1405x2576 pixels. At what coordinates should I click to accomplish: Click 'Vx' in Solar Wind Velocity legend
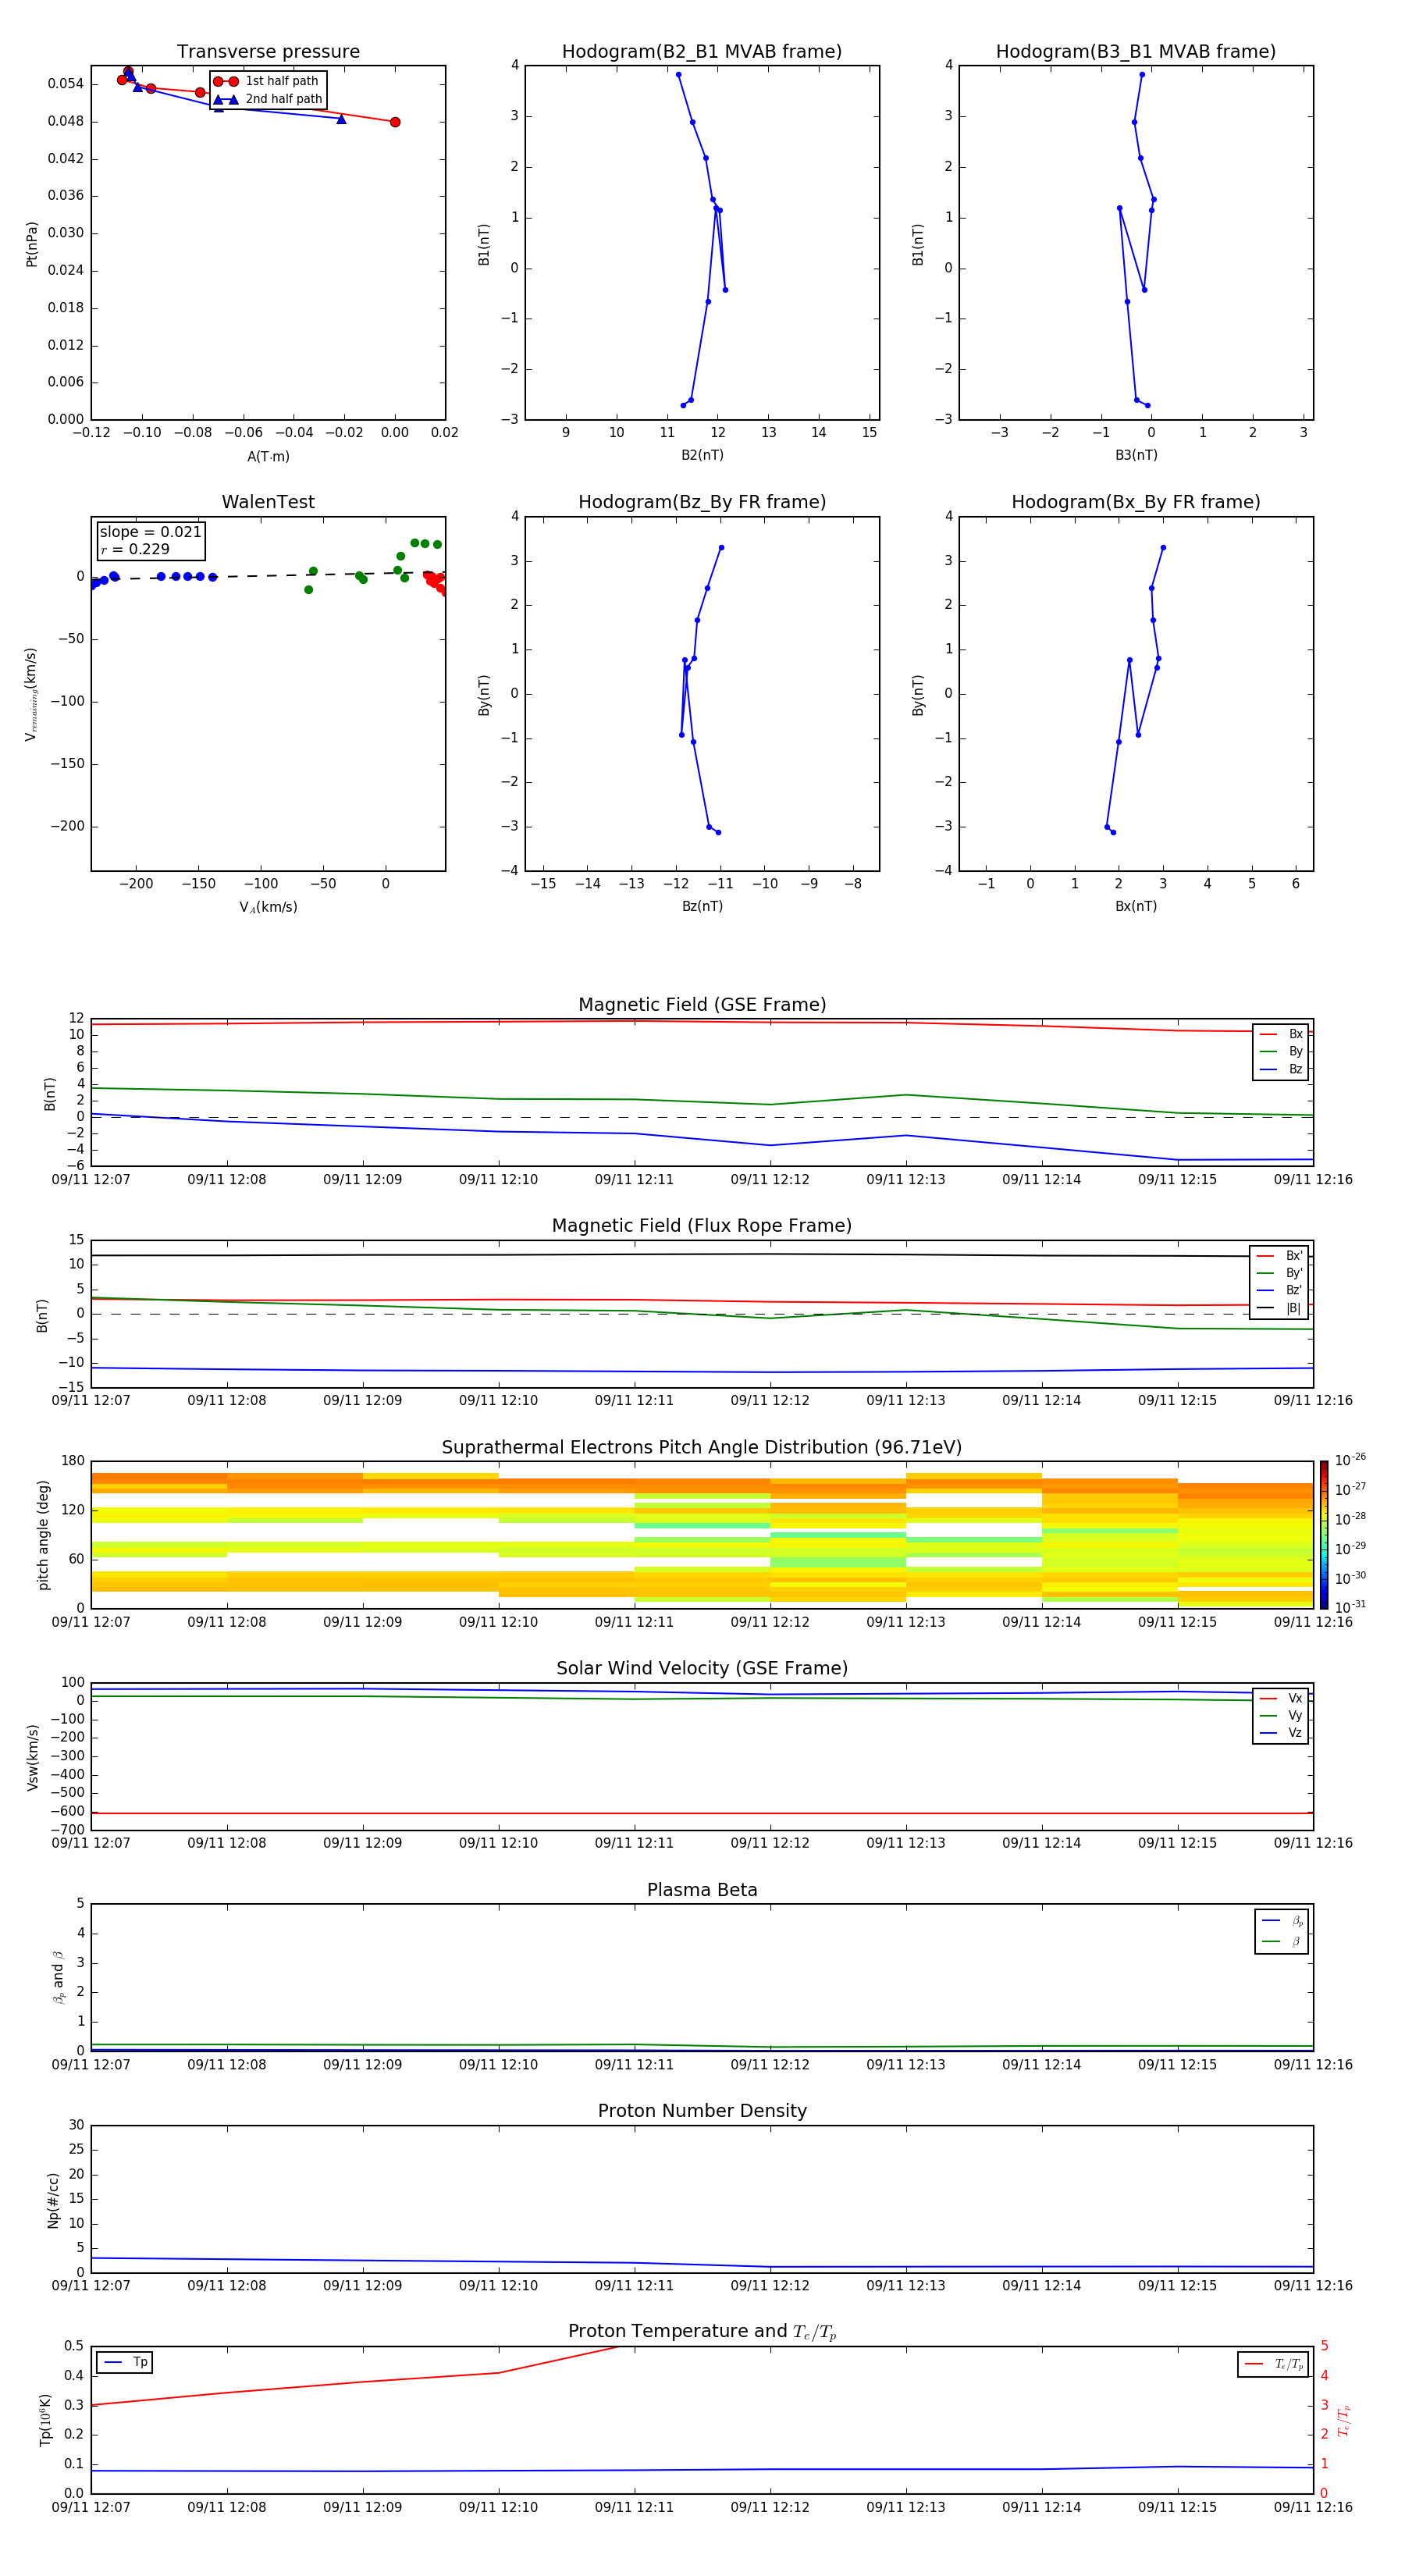pyautogui.click(x=1295, y=1698)
